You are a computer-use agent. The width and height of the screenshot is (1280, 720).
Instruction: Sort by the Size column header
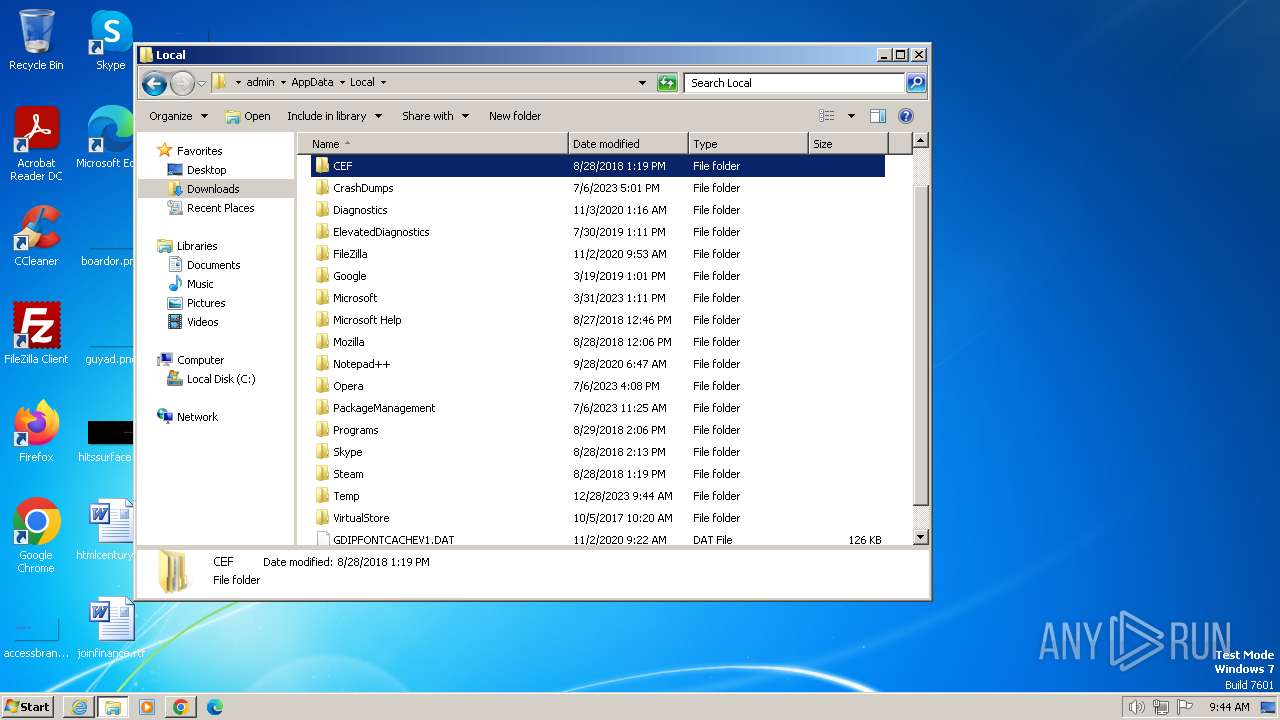coord(848,144)
